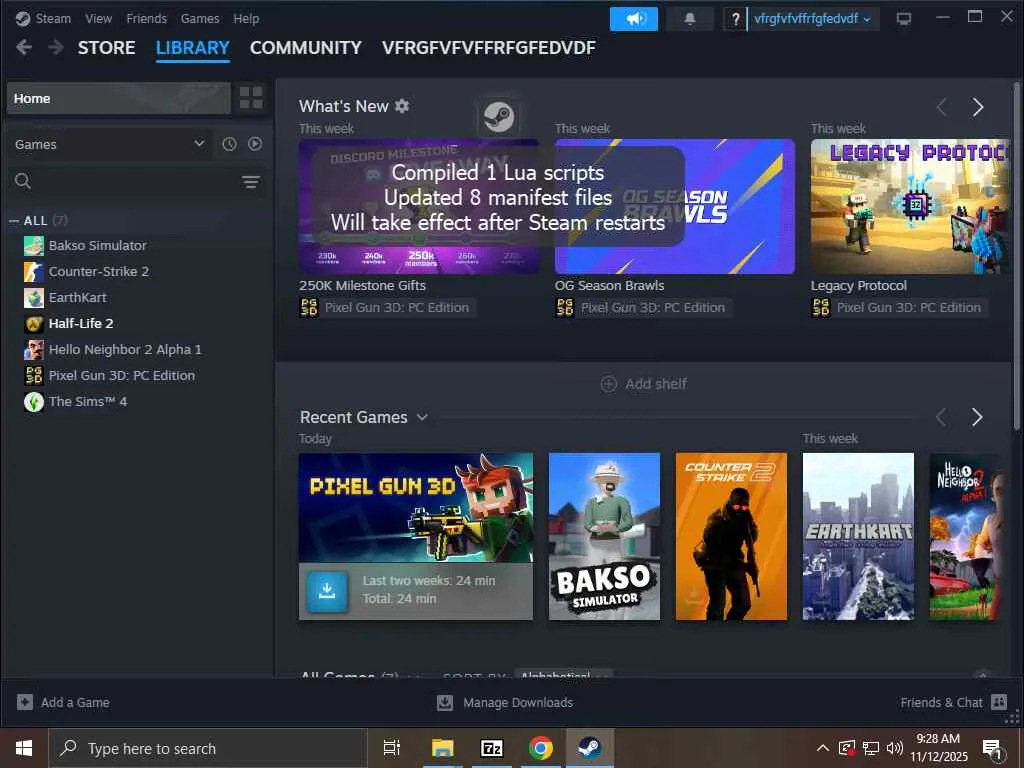Open What's New settings gear
The width and height of the screenshot is (1024, 768).
point(402,106)
